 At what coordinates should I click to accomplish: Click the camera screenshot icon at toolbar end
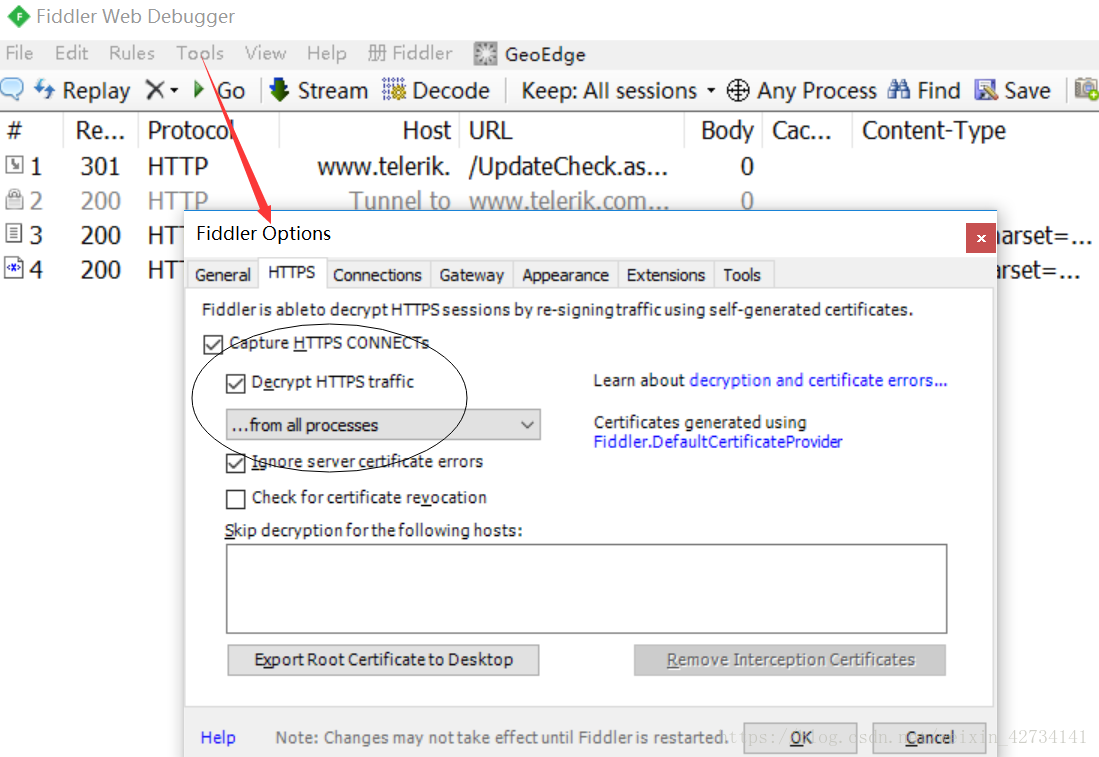click(1086, 89)
